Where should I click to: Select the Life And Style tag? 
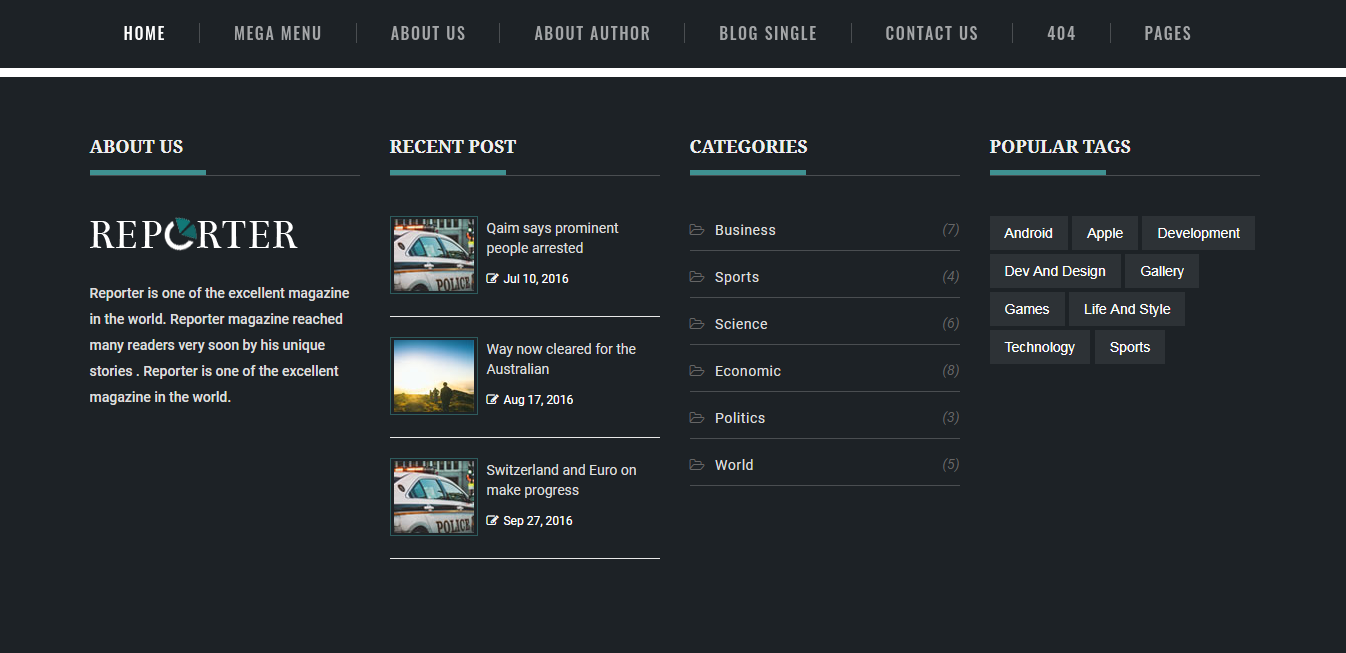click(1126, 309)
